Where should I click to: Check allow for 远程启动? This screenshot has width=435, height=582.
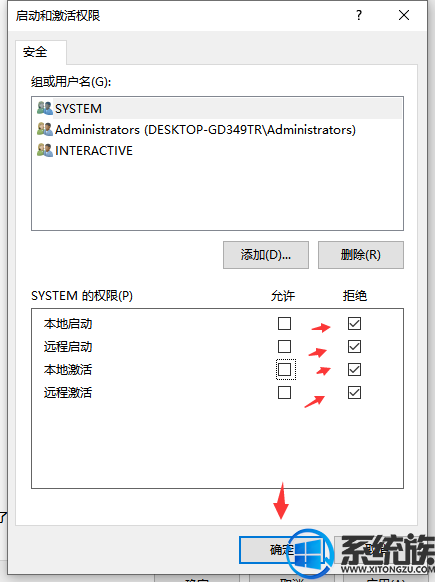pyautogui.click(x=284, y=347)
